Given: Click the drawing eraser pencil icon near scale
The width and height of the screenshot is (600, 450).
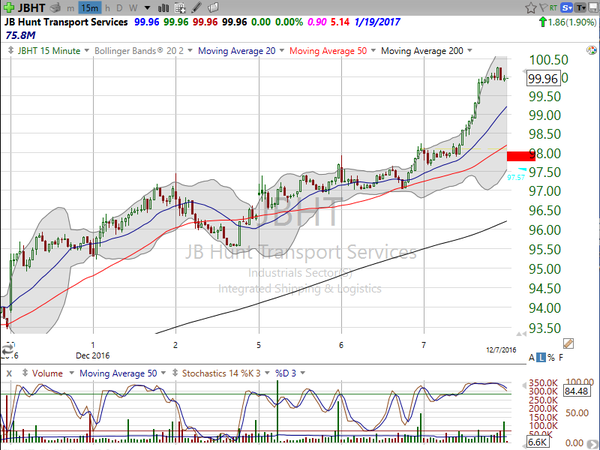Looking at the screenshot, I should coord(568,343).
